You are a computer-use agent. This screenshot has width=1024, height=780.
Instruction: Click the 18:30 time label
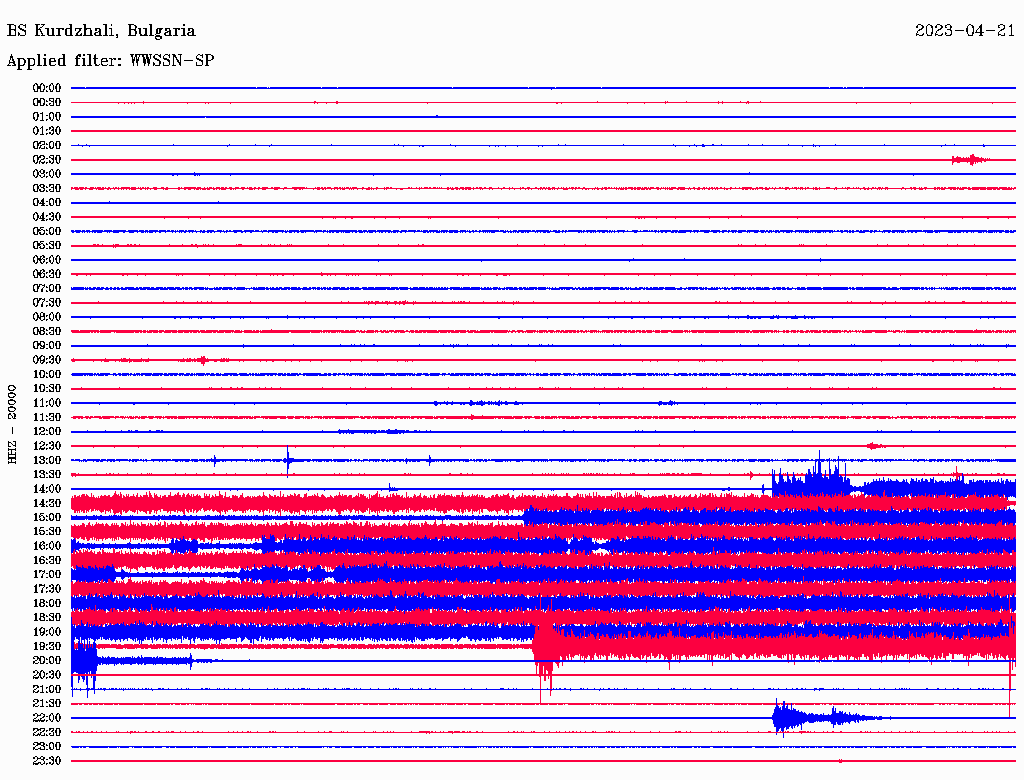[x=47, y=618]
